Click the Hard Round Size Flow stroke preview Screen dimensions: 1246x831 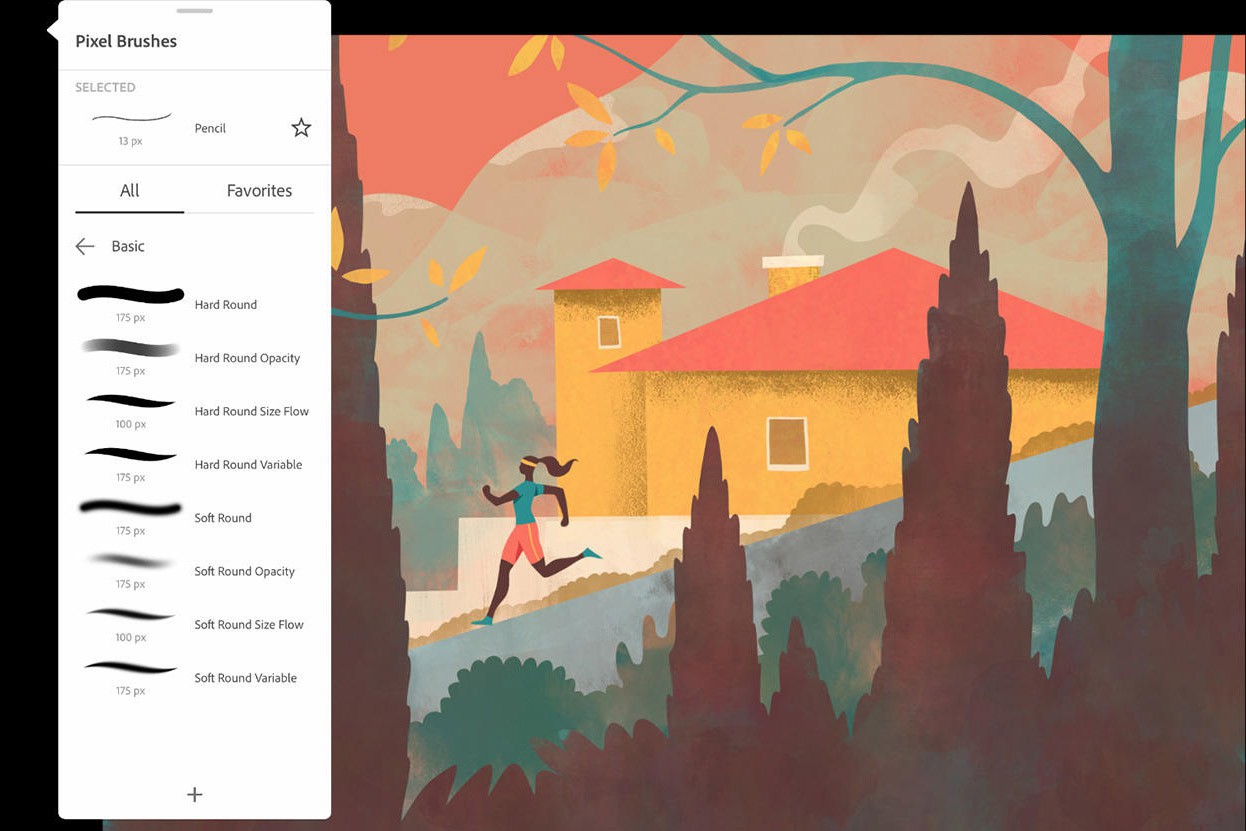point(131,401)
